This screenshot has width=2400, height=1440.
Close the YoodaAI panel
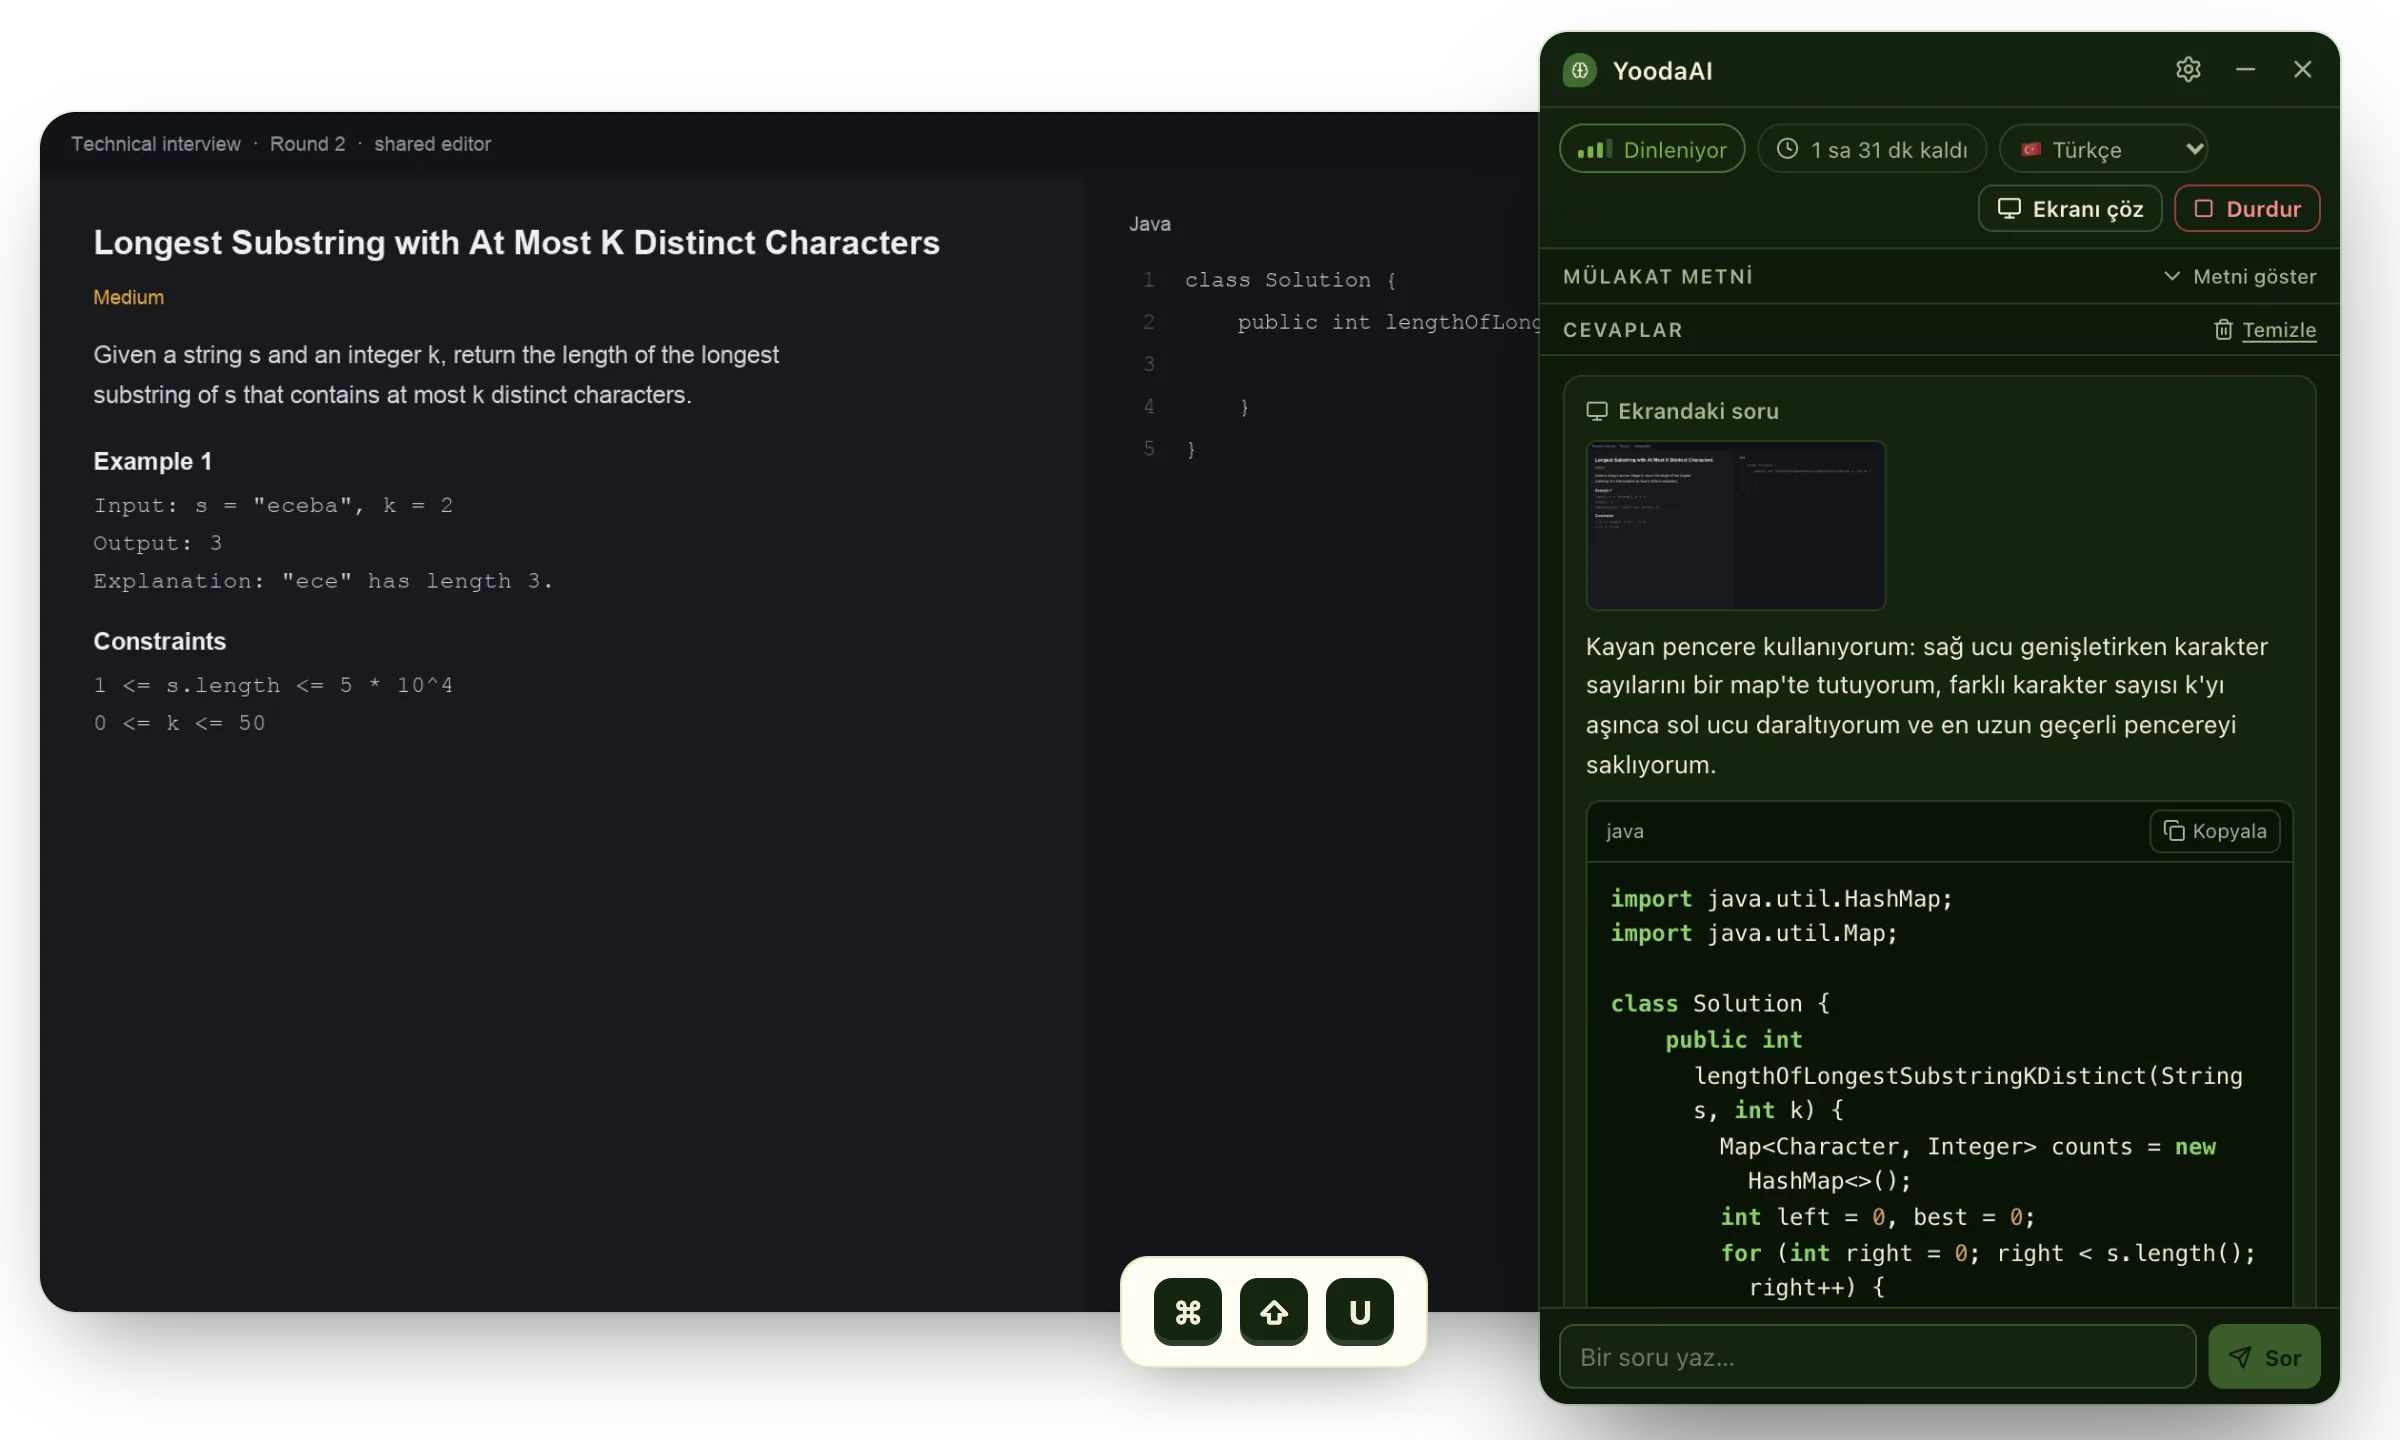[x=2302, y=69]
